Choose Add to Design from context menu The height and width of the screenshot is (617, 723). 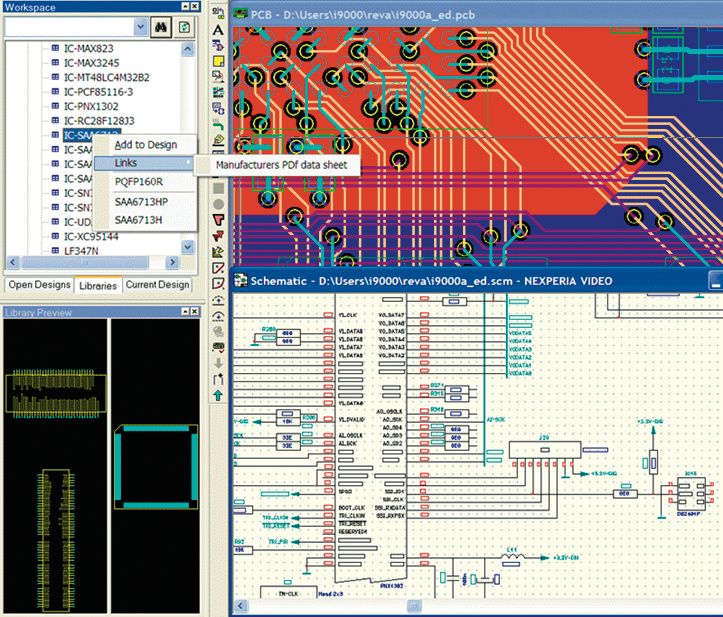(x=145, y=145)
